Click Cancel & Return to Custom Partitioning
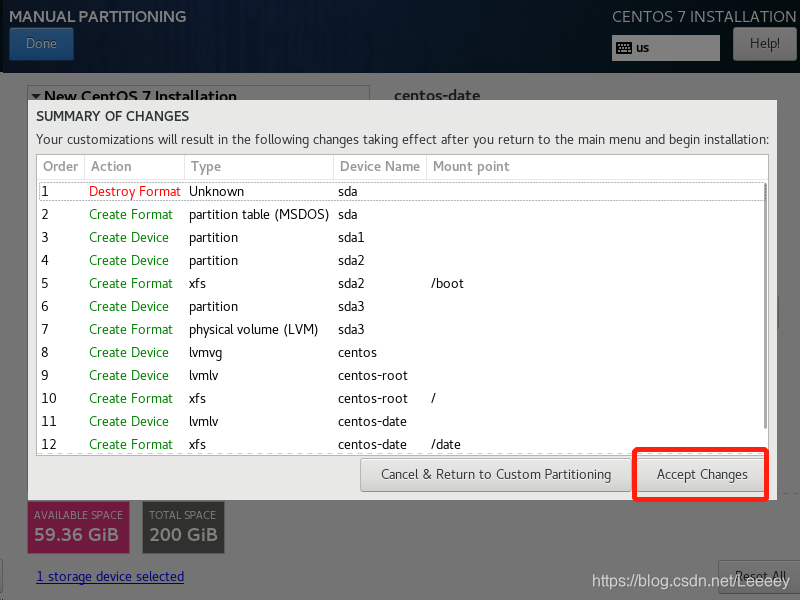800x600 pixels. point(495,474)
